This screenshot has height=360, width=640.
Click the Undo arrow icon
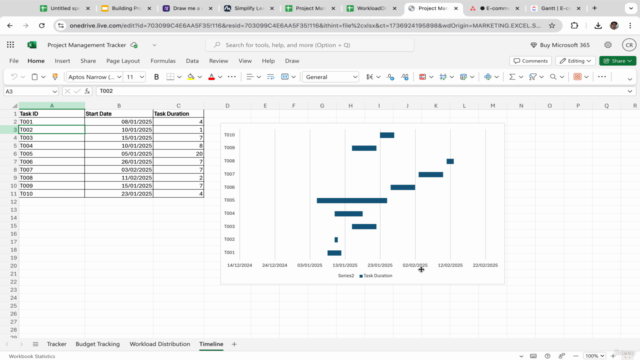(x=14, y=77)
